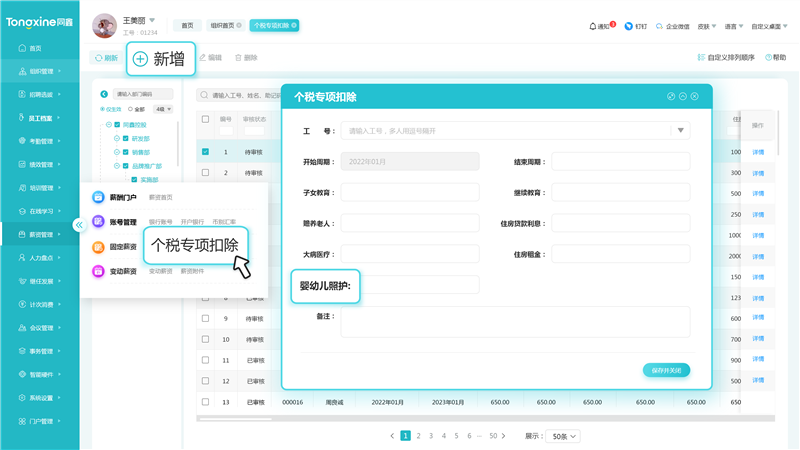Open the 工号 dropdown arrow in the dialog

(x=680, y=130)
